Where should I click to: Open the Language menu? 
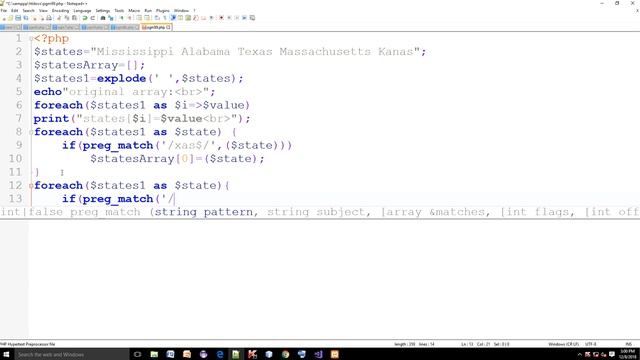(82, 11)
